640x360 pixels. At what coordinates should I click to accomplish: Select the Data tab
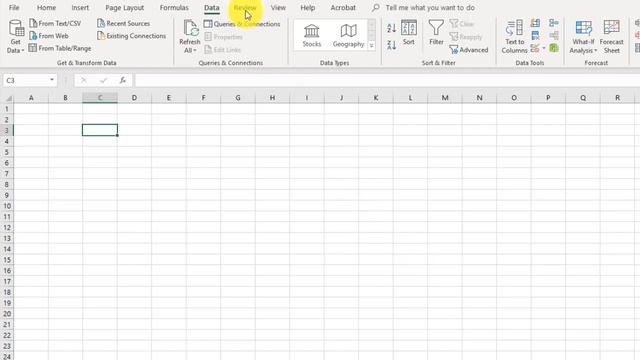point(211,7)
